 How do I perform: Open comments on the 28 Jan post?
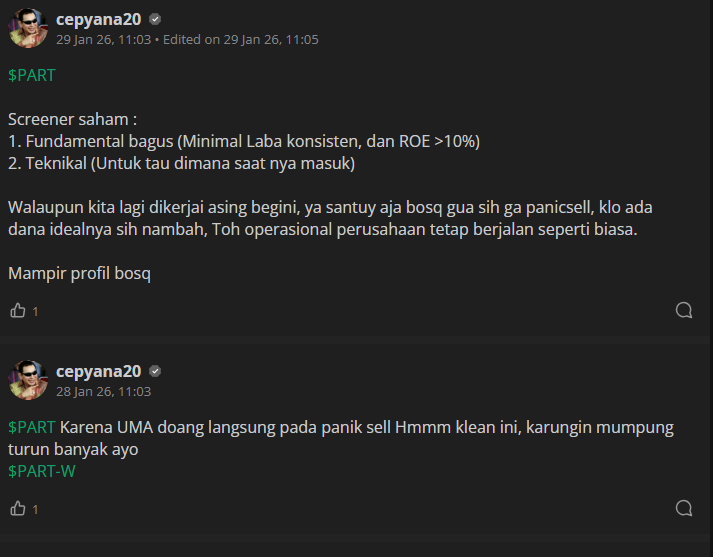(684, 508)
